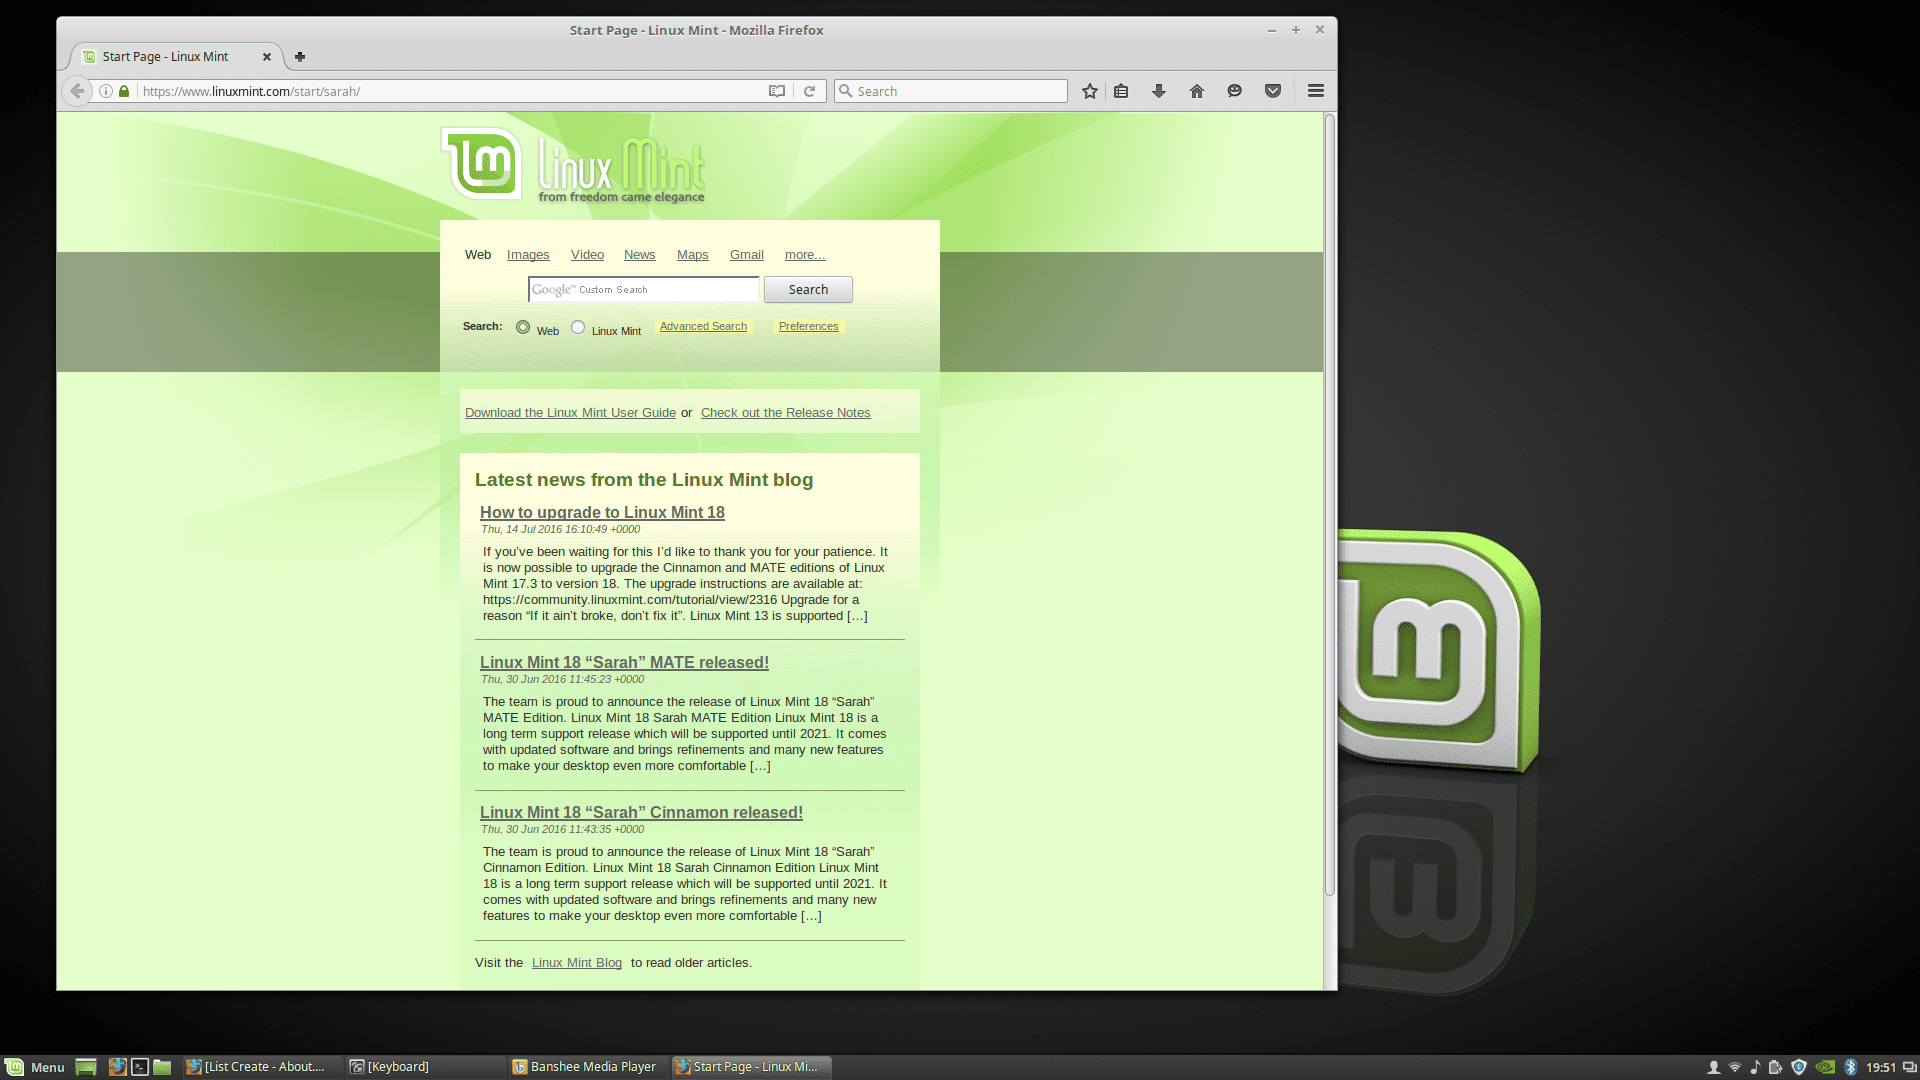Open the 'more...' dropdown in search tabs

804,255
